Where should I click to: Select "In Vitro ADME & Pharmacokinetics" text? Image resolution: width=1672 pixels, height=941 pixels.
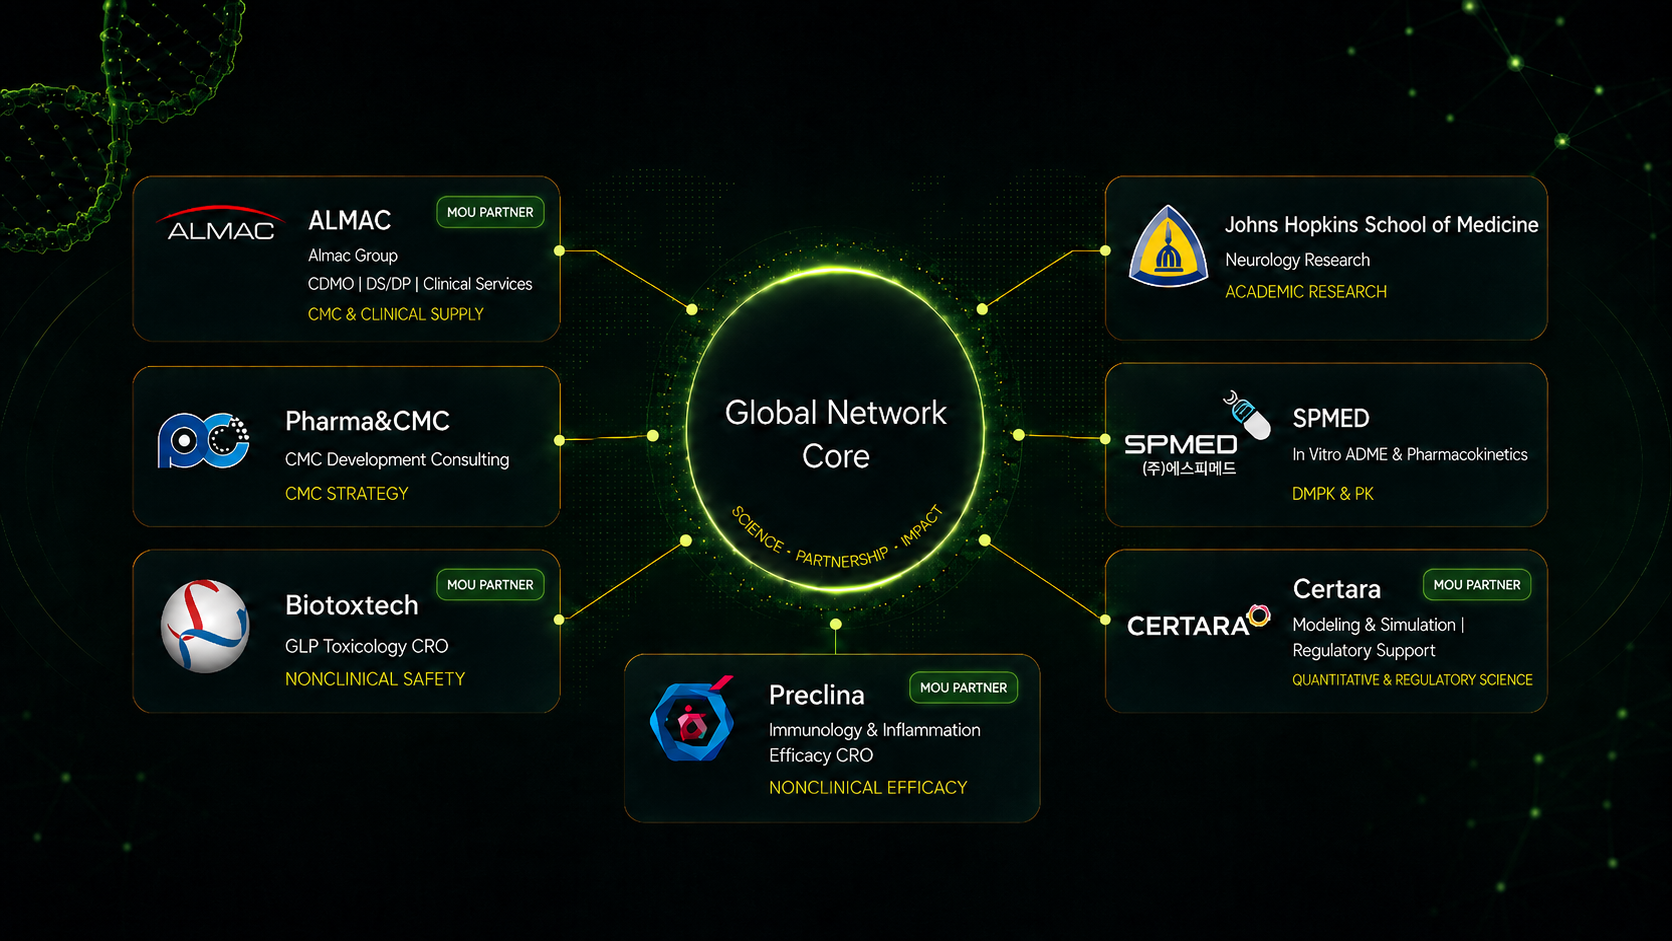pyautogui.click(x=1410, y=455)
